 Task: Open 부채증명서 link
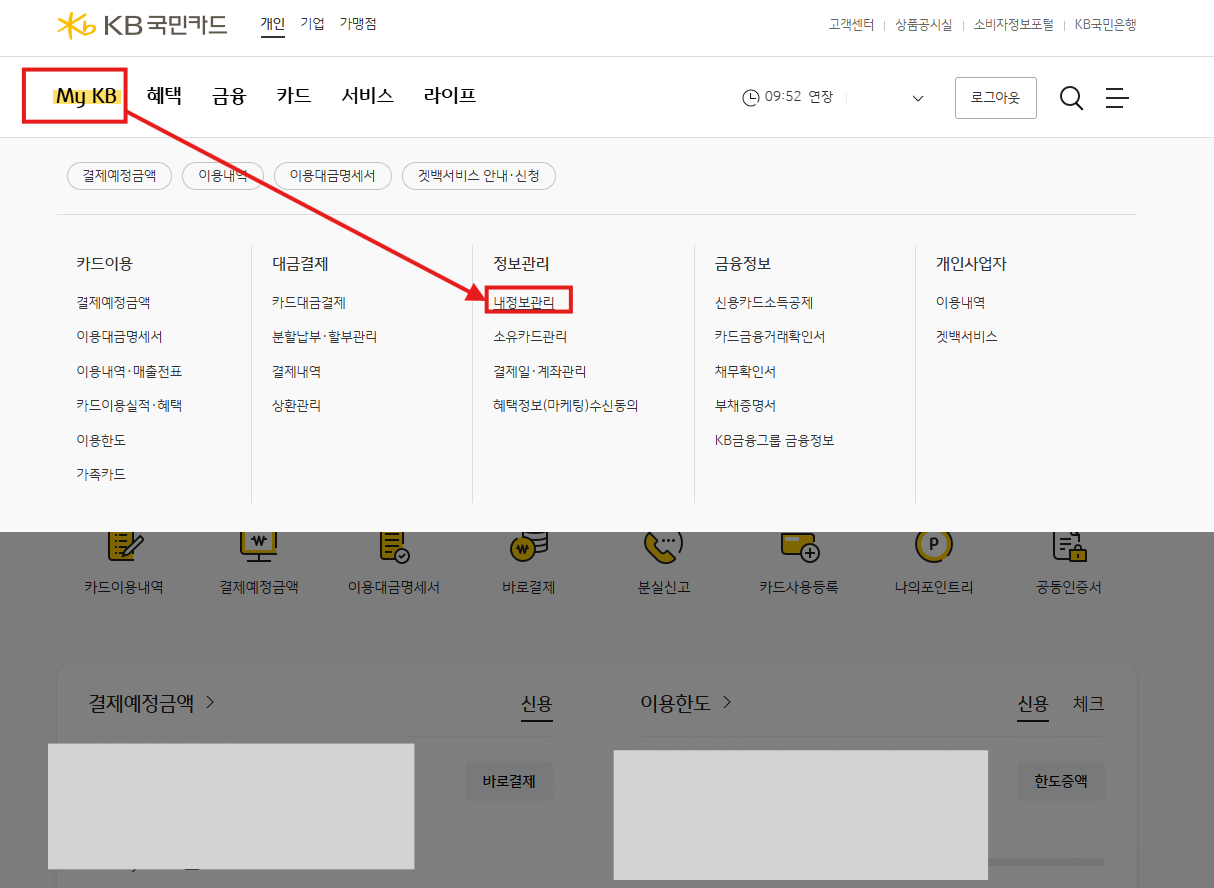(x=745, y=405)
